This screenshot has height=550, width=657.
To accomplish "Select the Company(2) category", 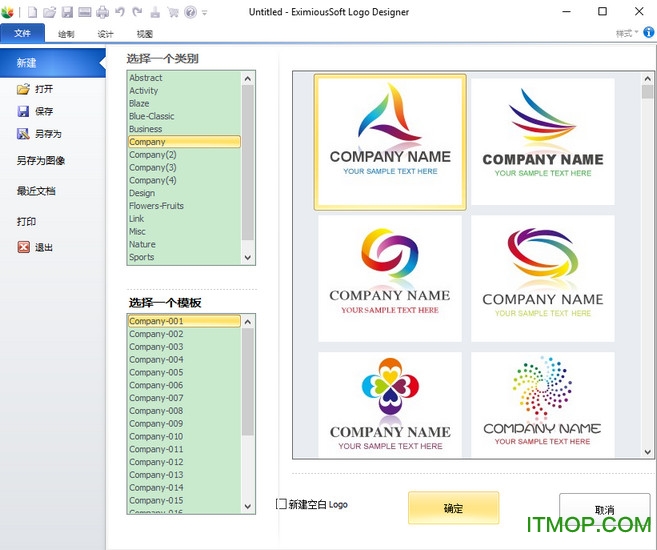I will click(184, 155).
